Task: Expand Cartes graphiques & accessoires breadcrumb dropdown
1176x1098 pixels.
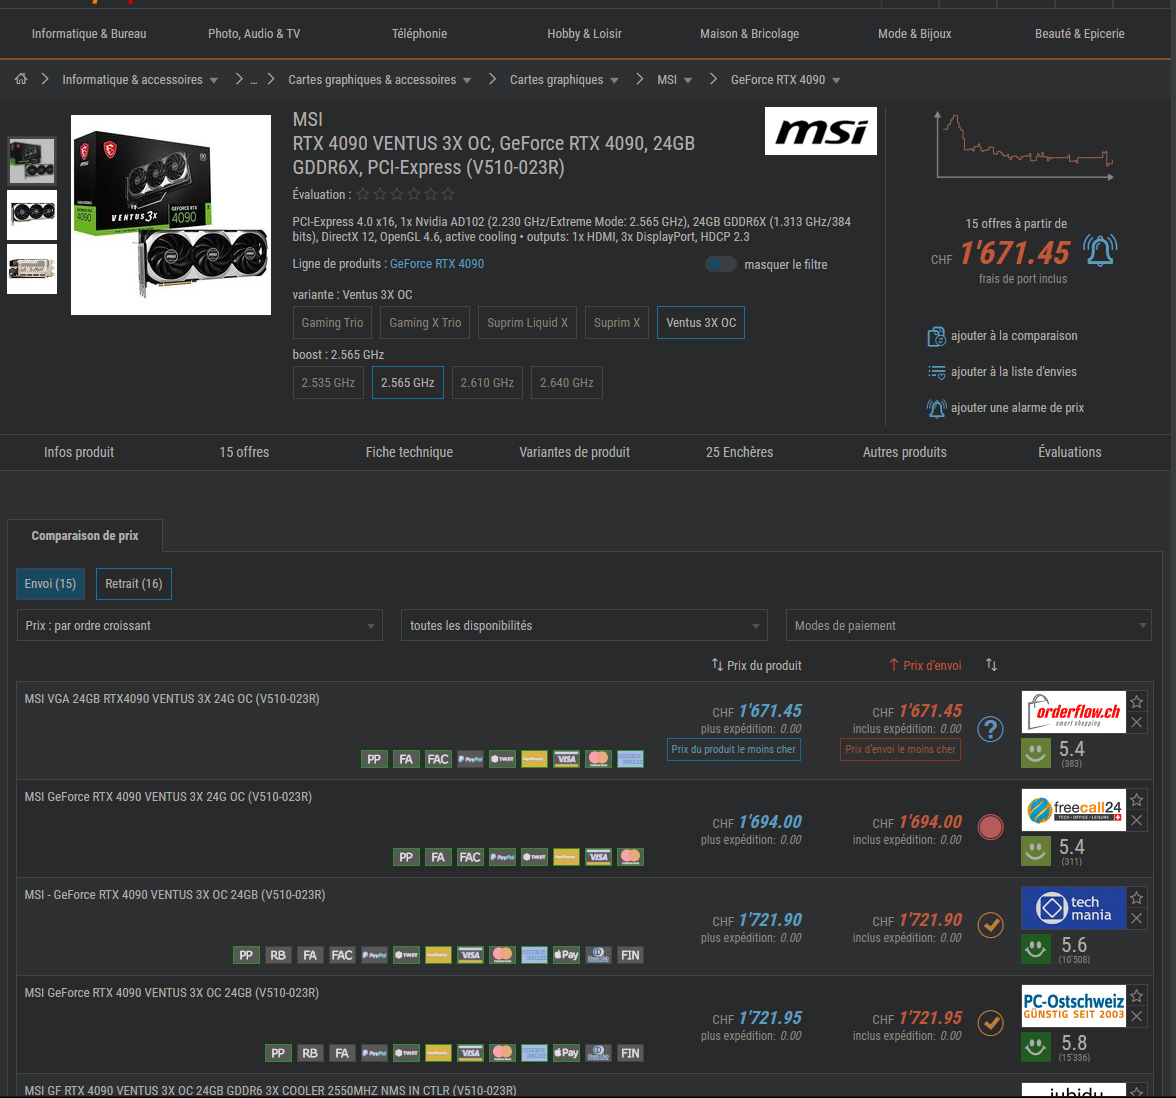Action: click(467, 80)
